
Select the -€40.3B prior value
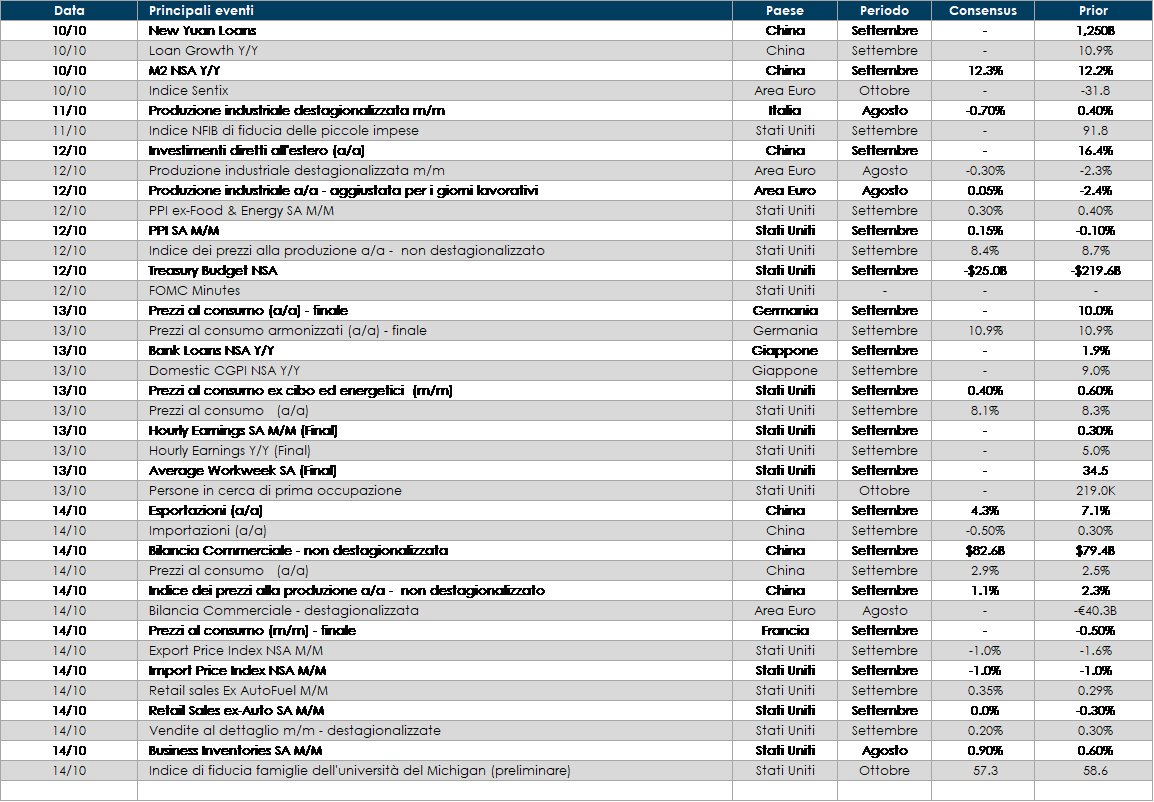click(1093, 611)
